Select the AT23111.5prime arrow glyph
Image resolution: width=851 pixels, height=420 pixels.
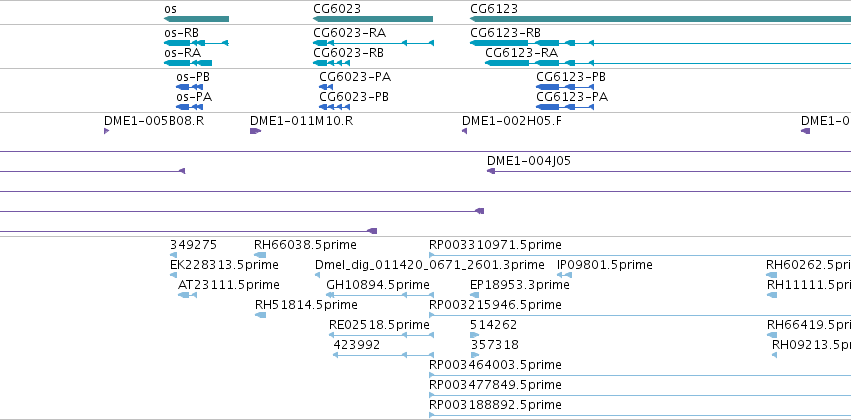187,295
